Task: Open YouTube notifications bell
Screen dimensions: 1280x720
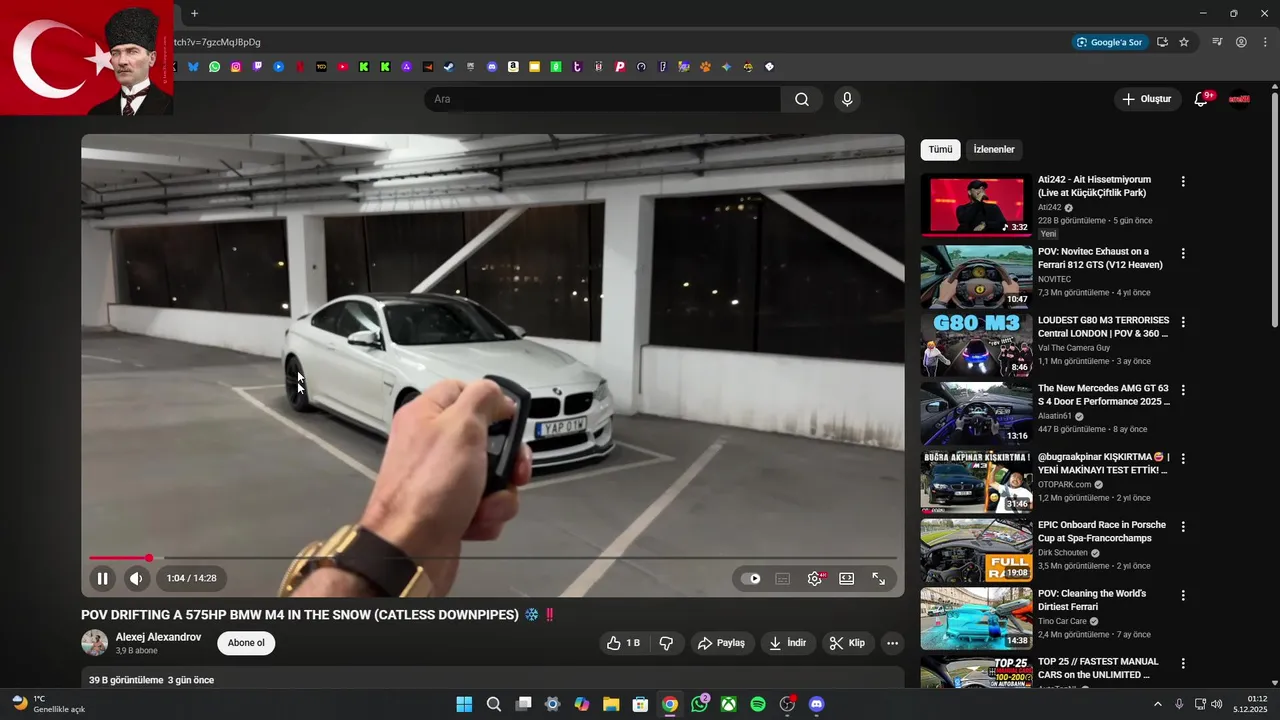Action: point(1201,99)
